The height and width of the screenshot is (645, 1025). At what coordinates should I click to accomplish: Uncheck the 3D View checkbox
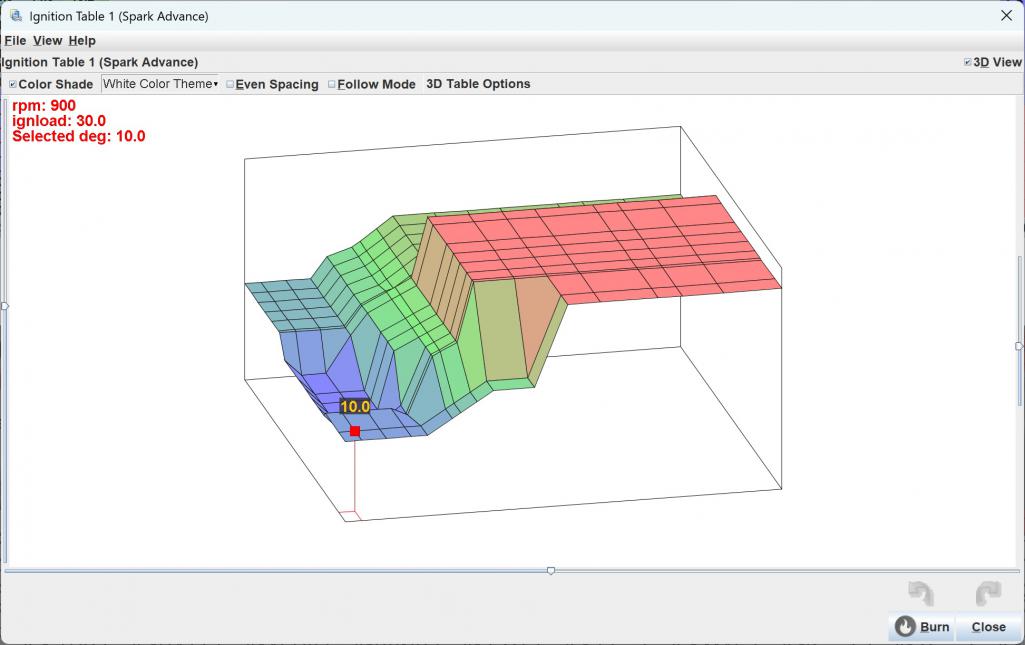[x=967, y=62]
